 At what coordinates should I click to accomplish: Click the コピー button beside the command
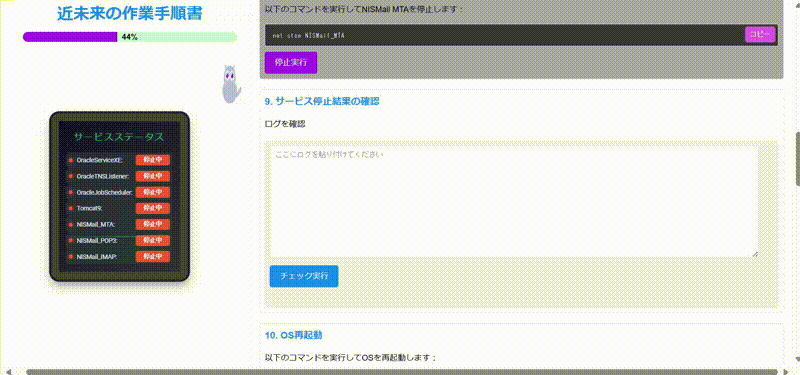pyautogui.click(x=760, y=35)
